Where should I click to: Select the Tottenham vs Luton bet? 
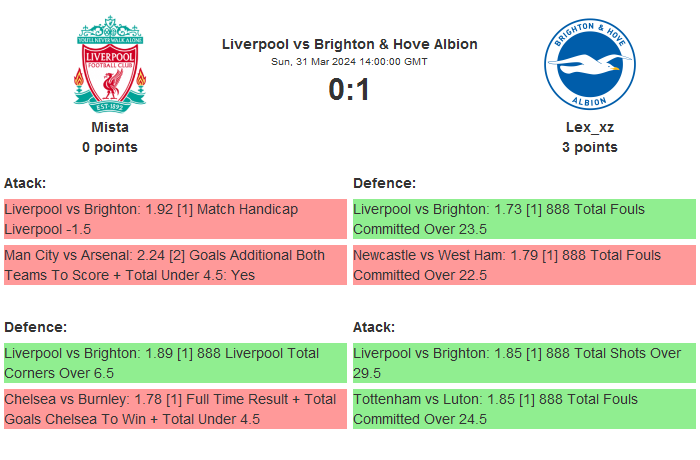522,409
